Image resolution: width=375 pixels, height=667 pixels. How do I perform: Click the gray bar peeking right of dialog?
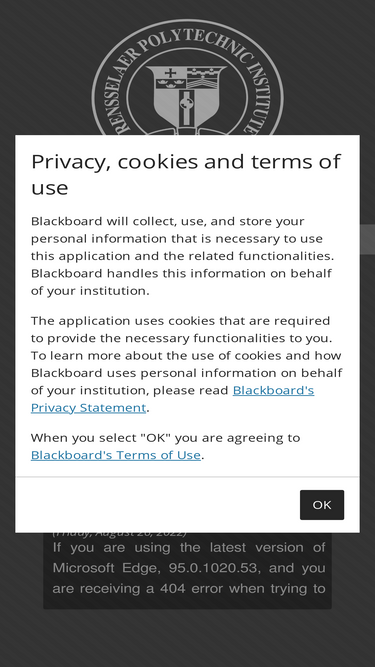[367, 239]
